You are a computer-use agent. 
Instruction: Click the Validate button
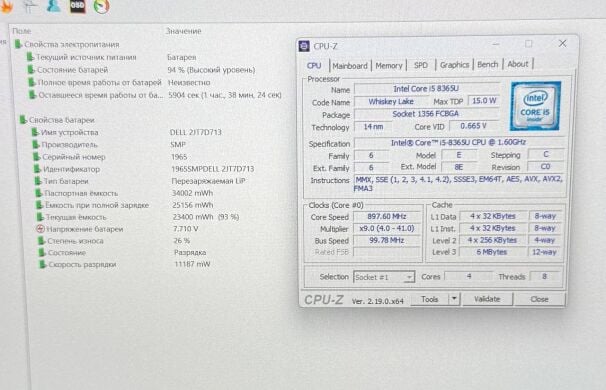coord(487,299)
